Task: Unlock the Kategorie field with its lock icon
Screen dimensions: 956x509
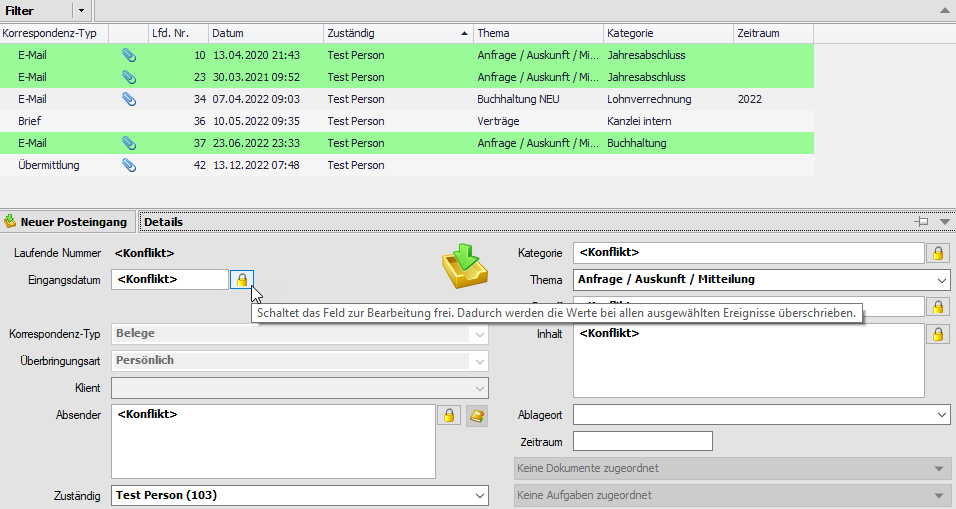Action: 938,253
